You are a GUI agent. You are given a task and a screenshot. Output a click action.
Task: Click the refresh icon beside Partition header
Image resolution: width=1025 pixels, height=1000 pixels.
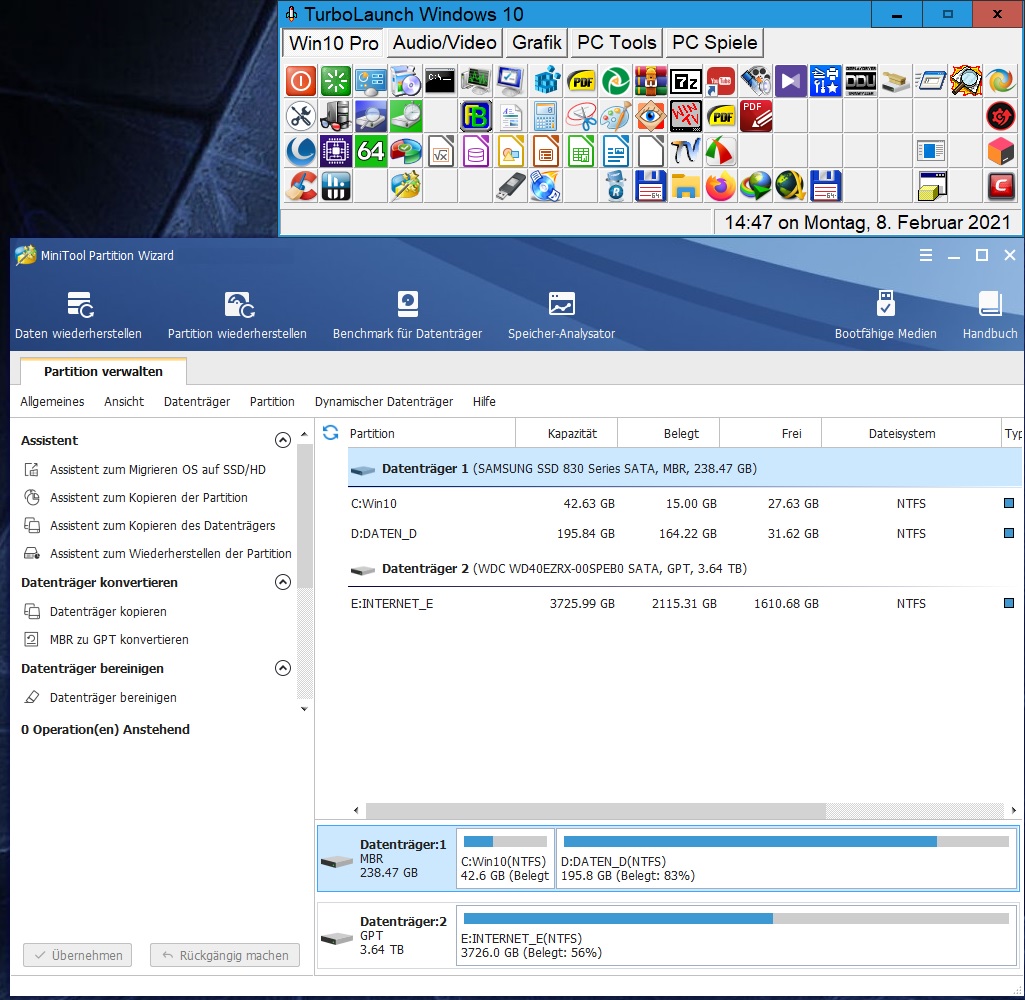click(x=331, y=433)
